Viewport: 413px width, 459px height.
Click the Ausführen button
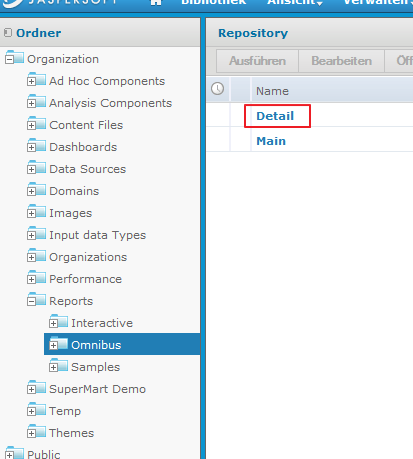click(x=257, y=61)
